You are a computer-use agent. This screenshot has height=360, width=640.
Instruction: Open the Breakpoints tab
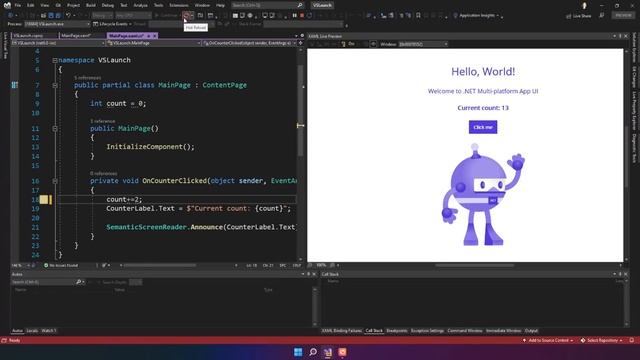pos(397,331)
